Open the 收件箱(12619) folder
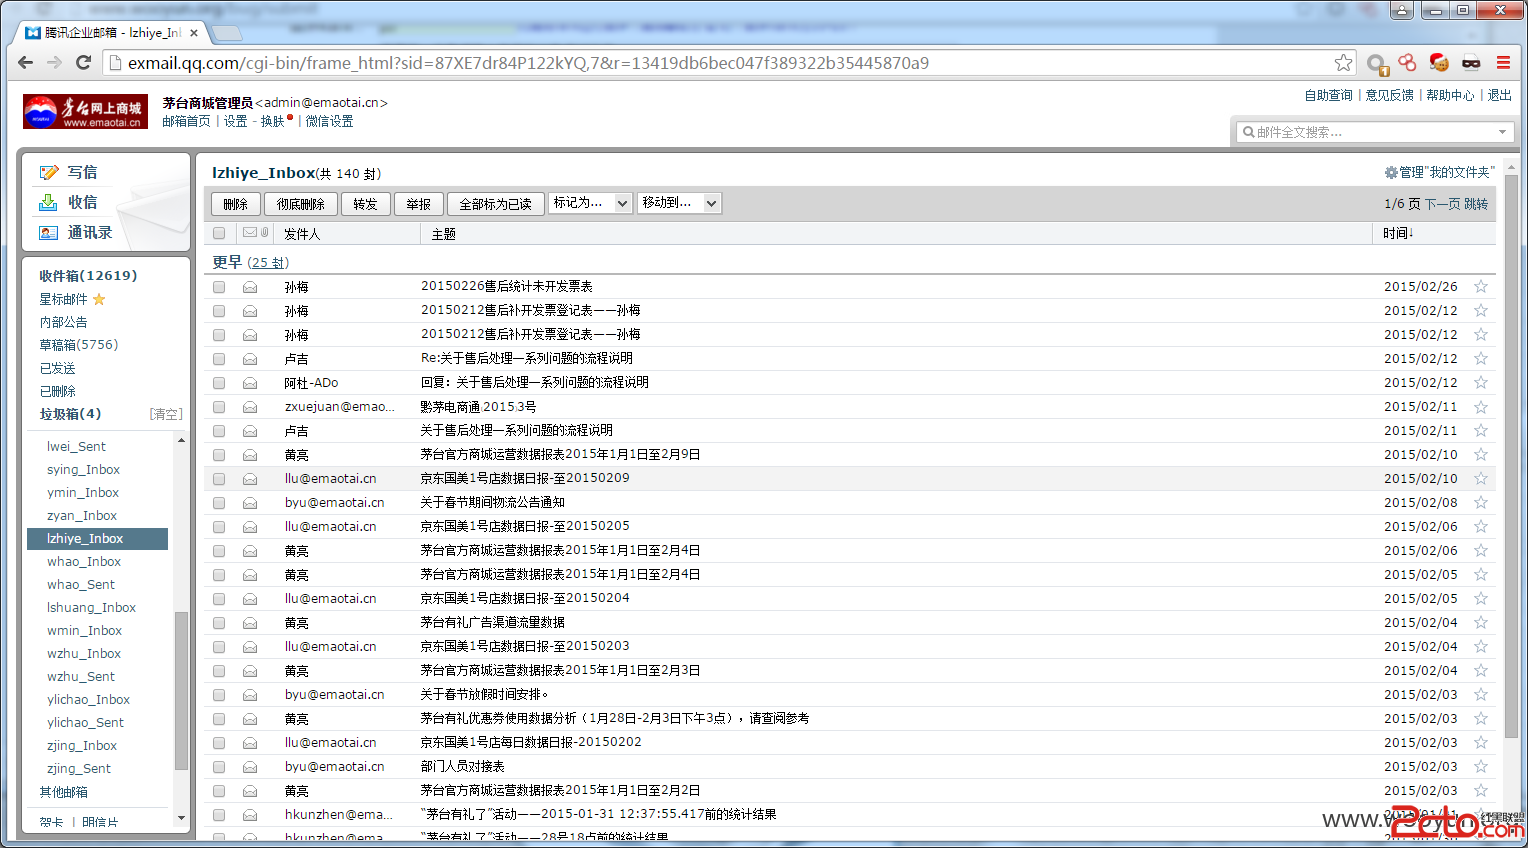1528x848 pixels. click(x=88, y=276)
